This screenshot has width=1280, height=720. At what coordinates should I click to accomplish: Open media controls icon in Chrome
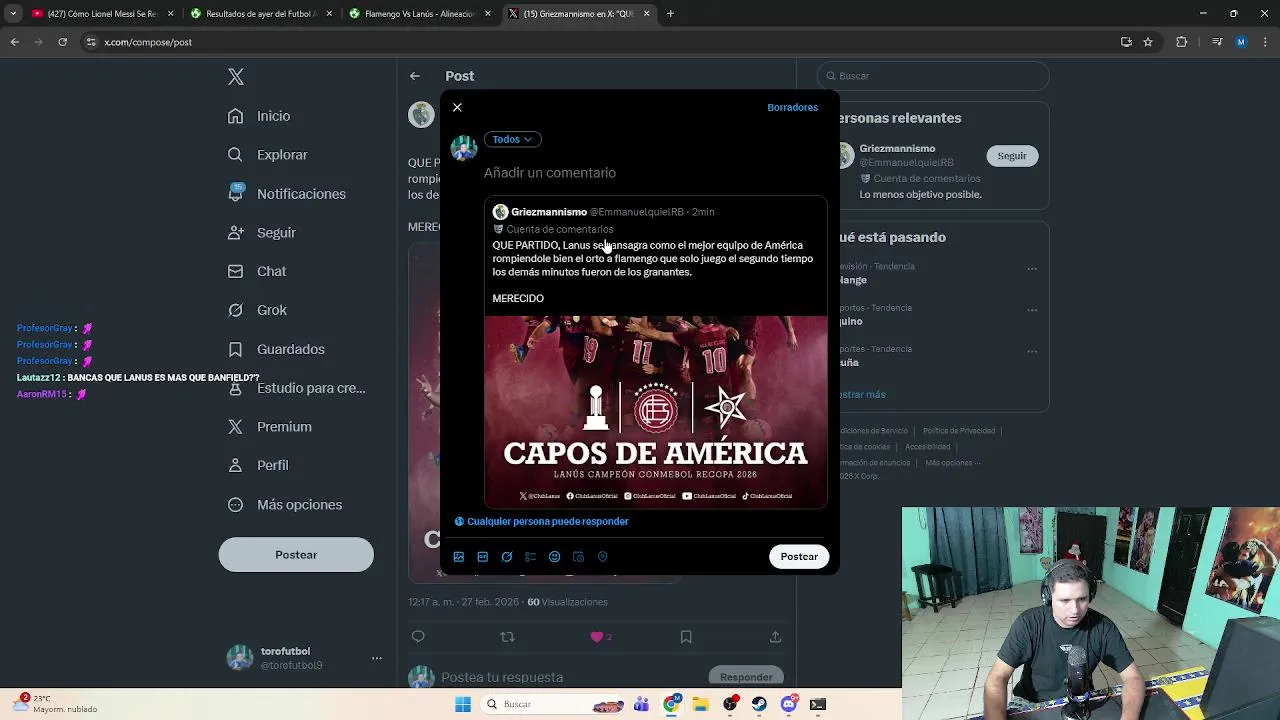[1216, 42]
